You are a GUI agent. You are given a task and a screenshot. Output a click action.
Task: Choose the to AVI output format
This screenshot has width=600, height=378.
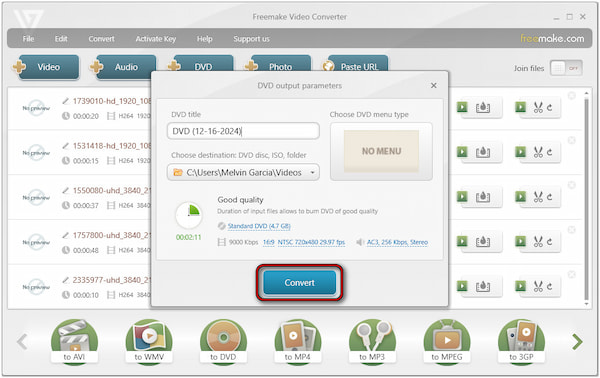[74, 341]
